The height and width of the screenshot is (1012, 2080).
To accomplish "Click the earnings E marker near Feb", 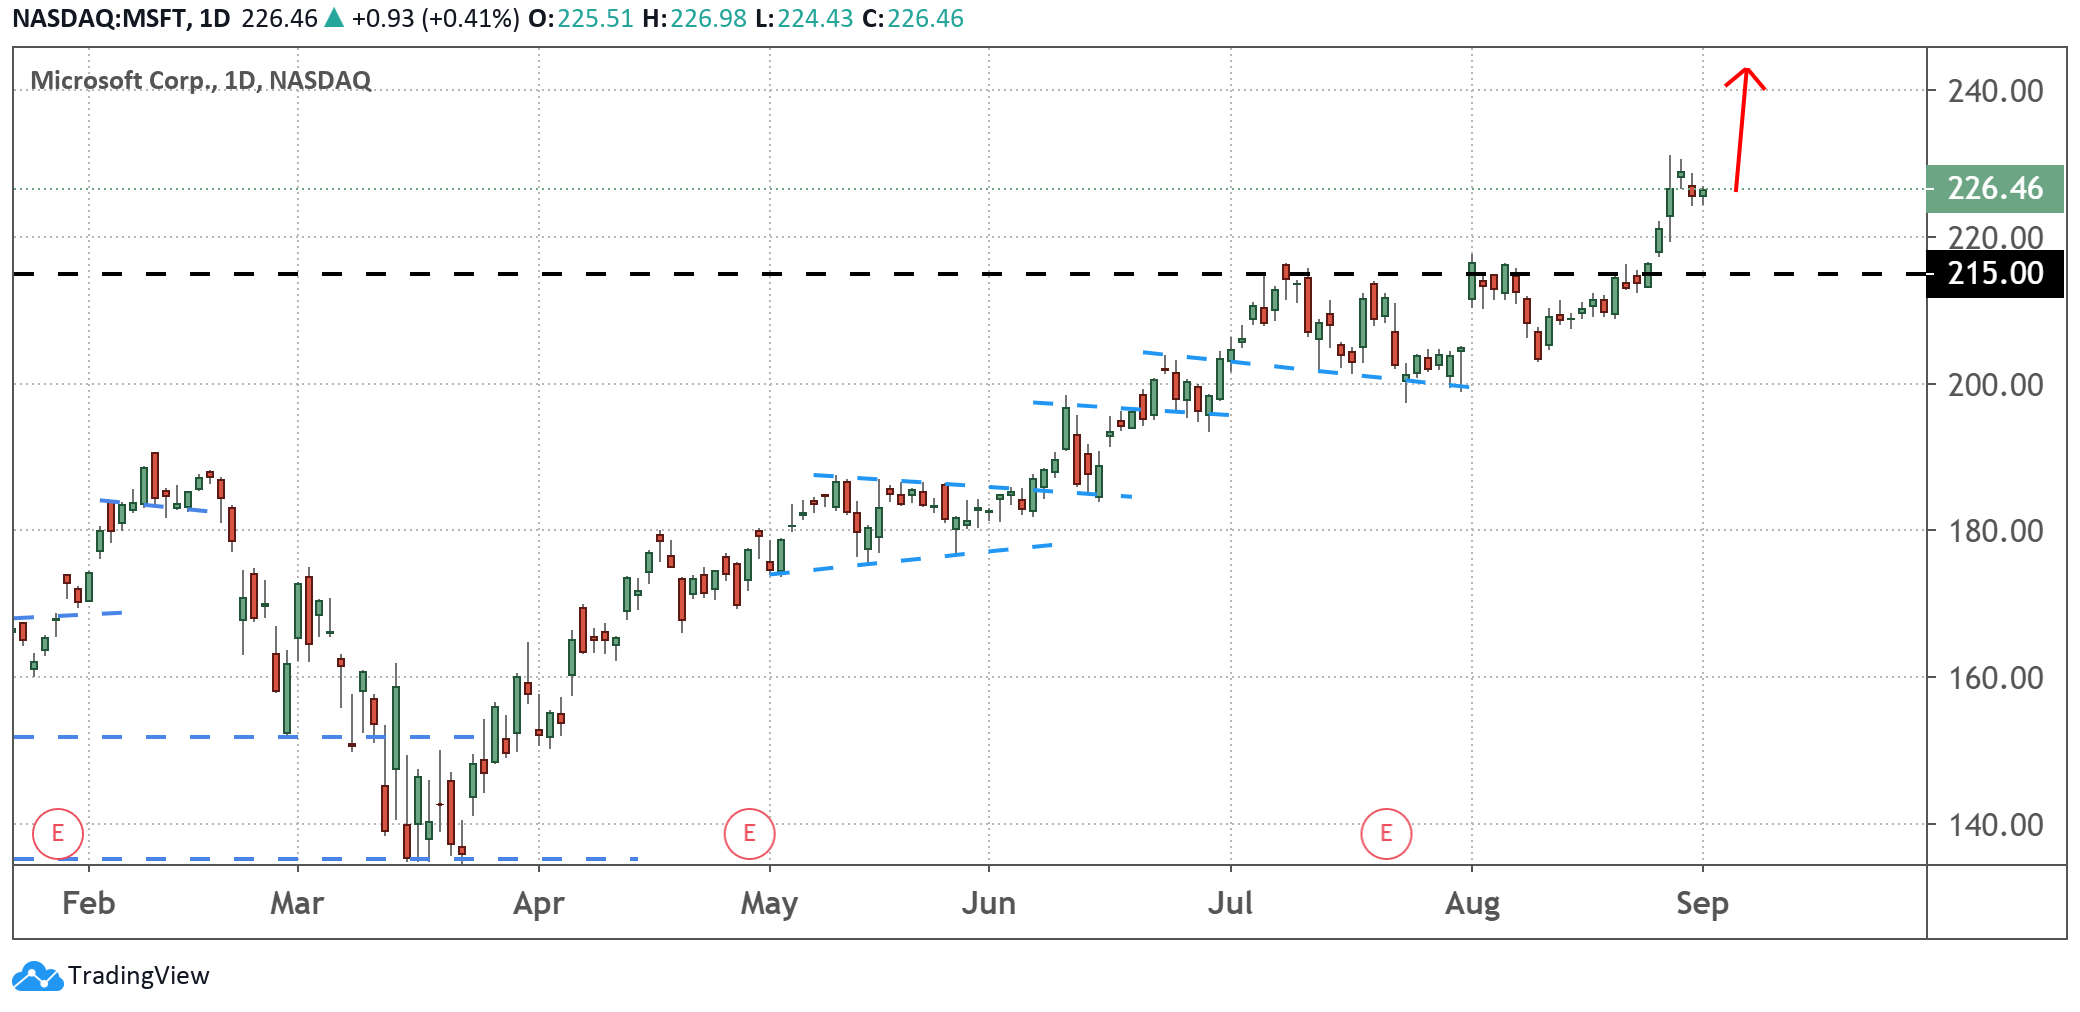I will pos(58,833).
